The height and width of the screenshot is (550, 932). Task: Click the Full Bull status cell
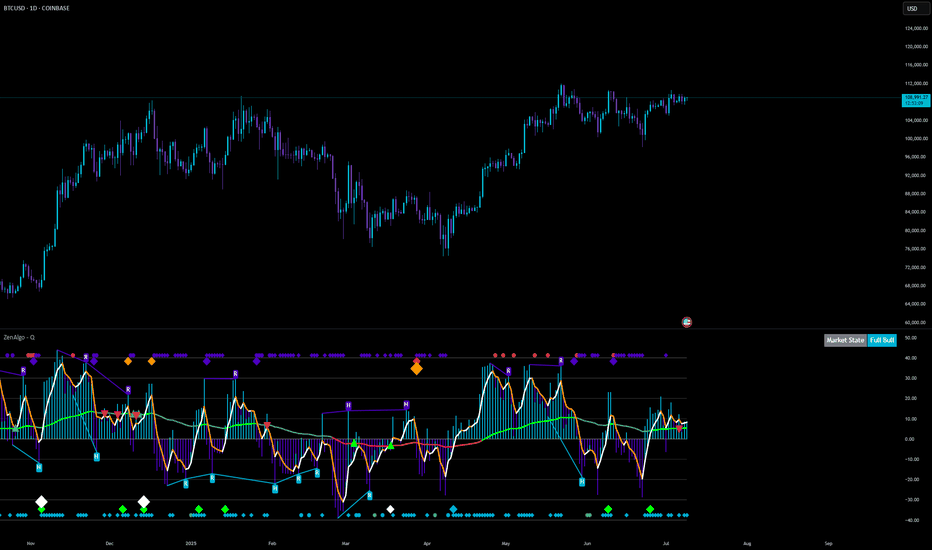(882, 340)
